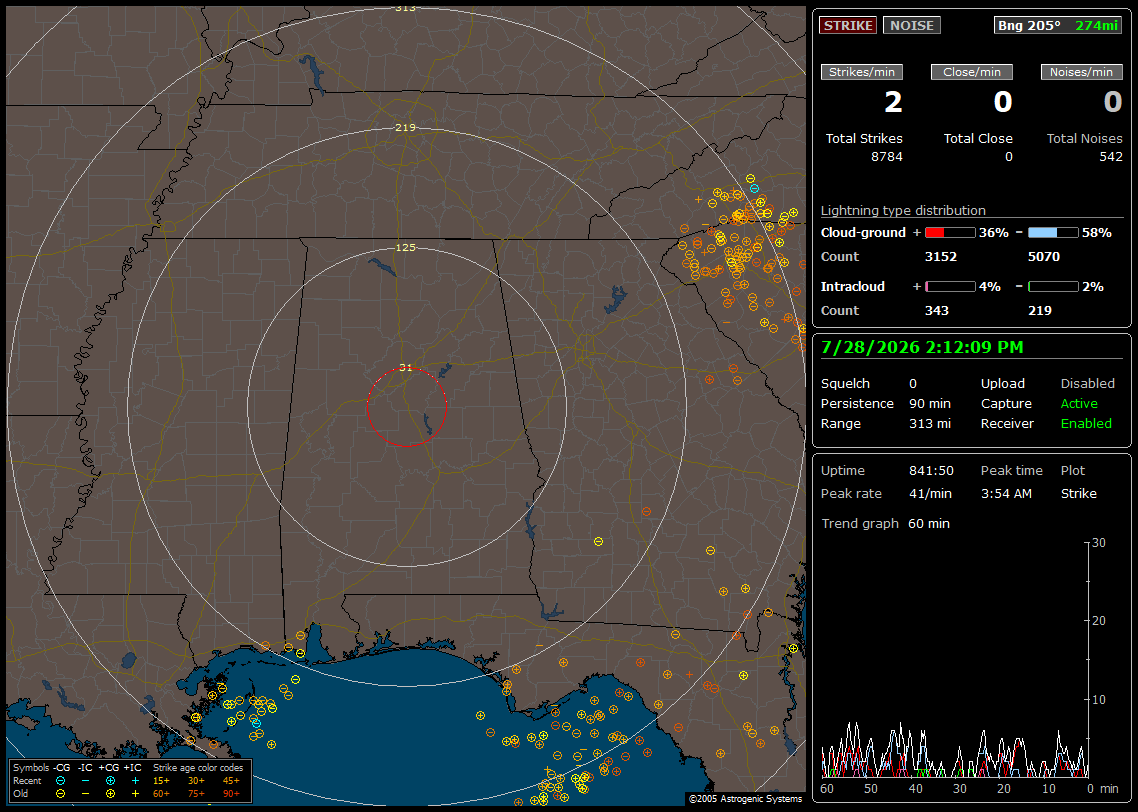Click the Squelch value 0
This screenshot has width=1138, height=812.
click(913, 384)
